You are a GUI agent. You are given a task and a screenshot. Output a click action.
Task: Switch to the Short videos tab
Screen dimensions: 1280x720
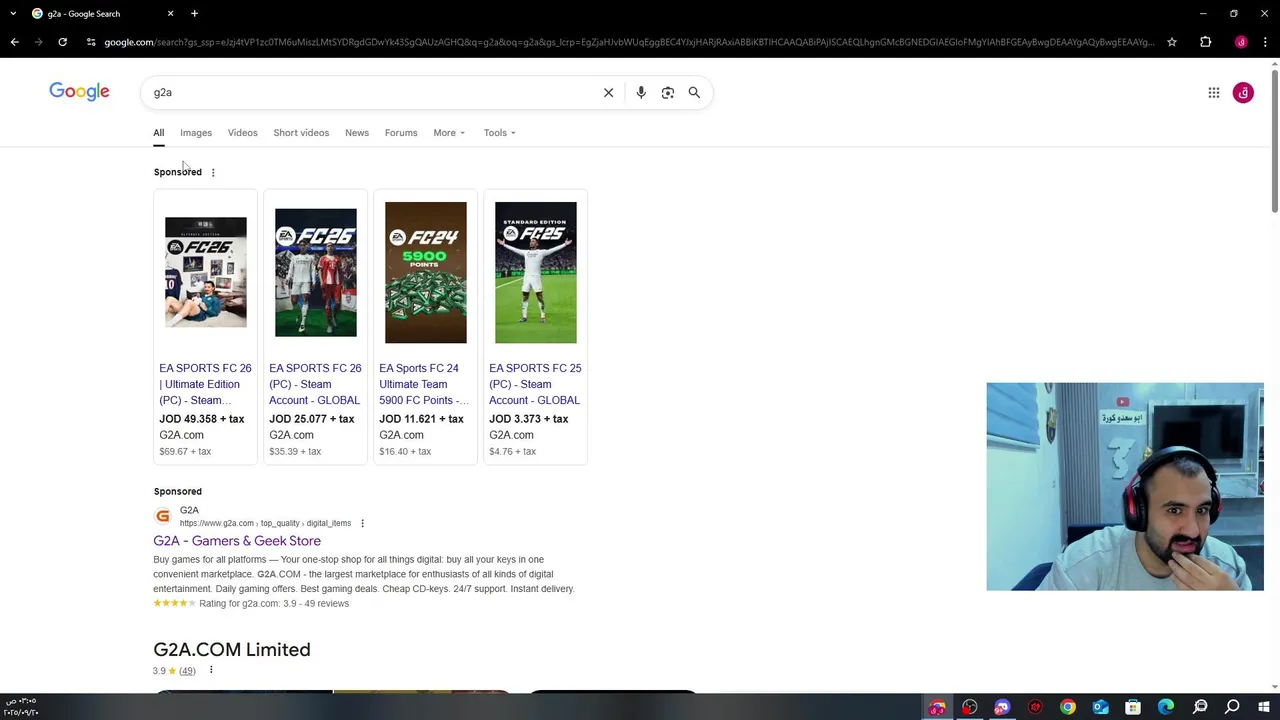pos(301,133)
